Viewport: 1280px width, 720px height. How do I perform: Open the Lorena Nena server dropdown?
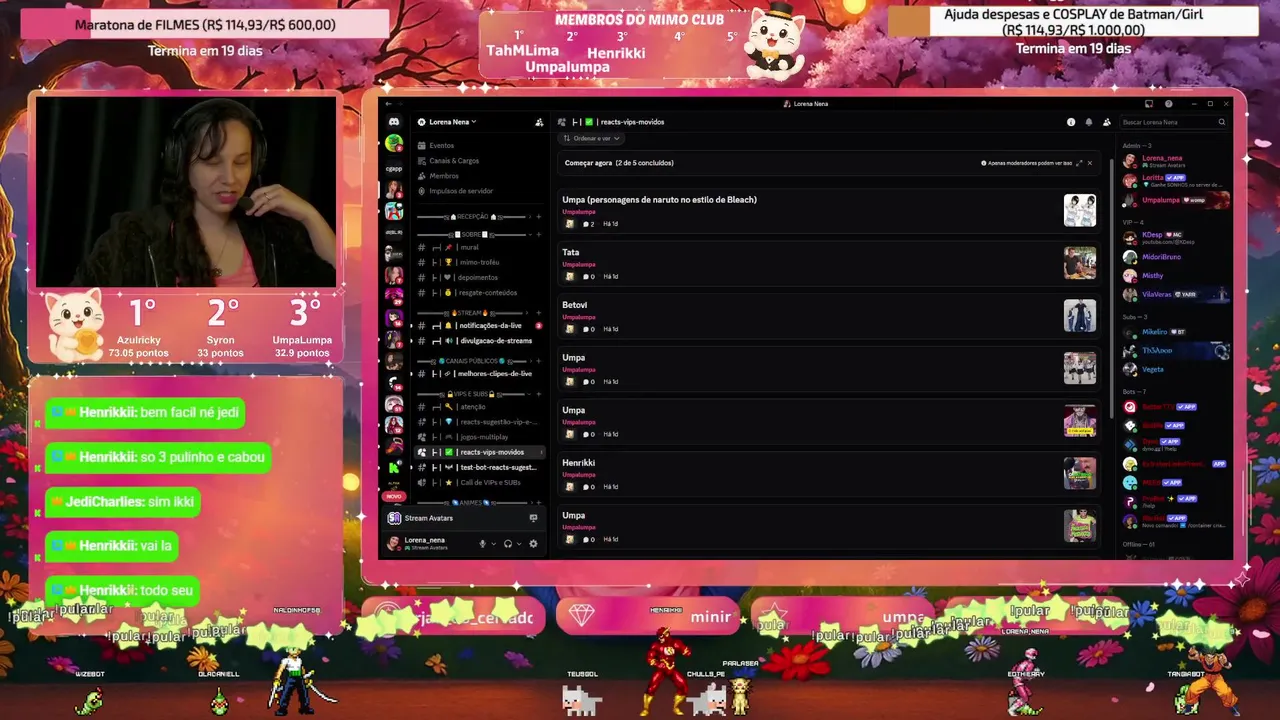447,122
